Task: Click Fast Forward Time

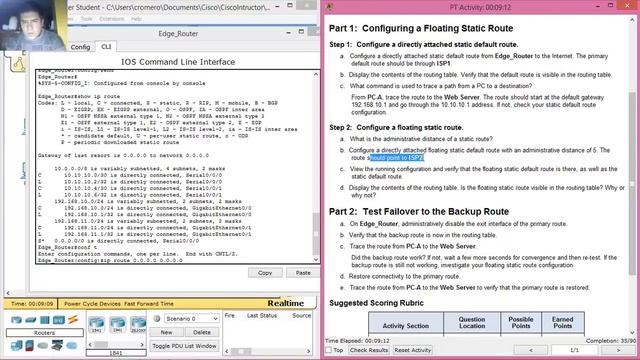Action: [149, 304]
